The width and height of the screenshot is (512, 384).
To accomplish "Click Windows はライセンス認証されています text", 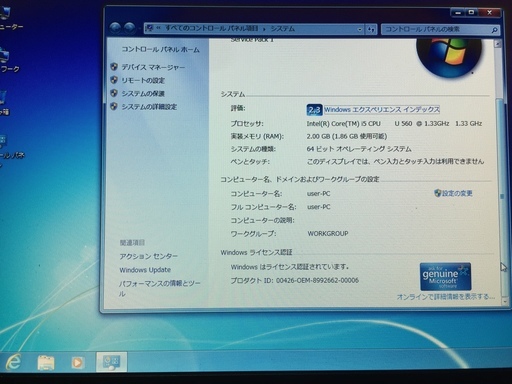I will click(x=290, y=267).
